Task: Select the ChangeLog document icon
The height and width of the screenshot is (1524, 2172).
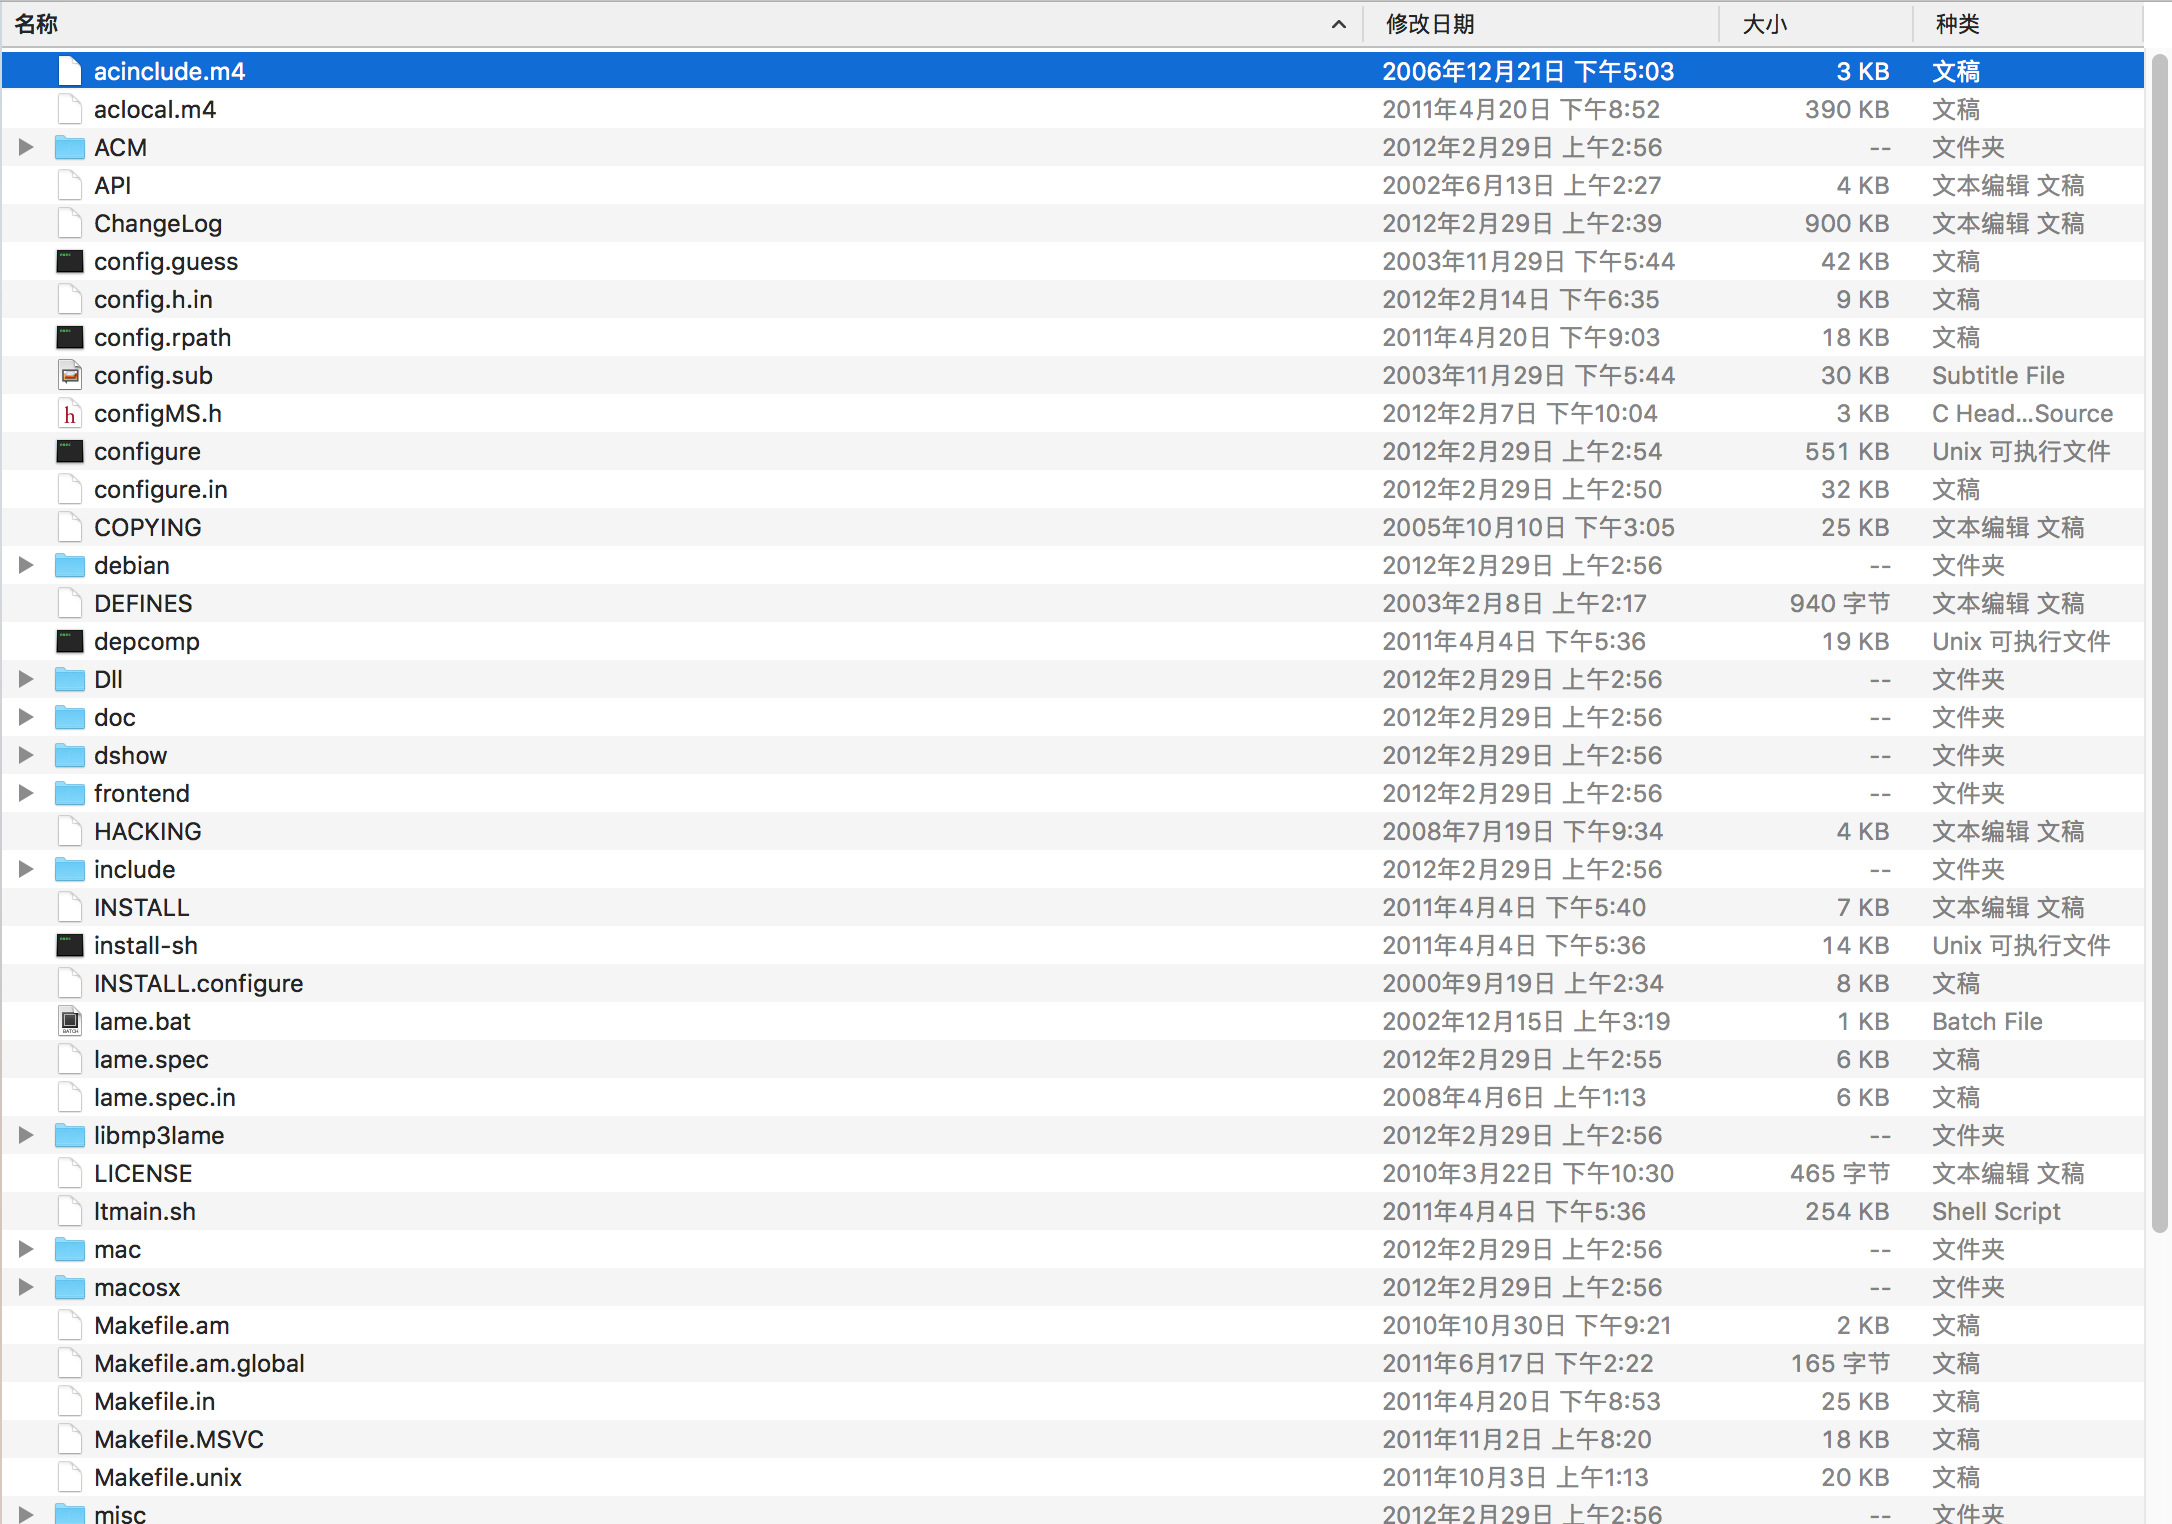Action: [x=70, y=223]
